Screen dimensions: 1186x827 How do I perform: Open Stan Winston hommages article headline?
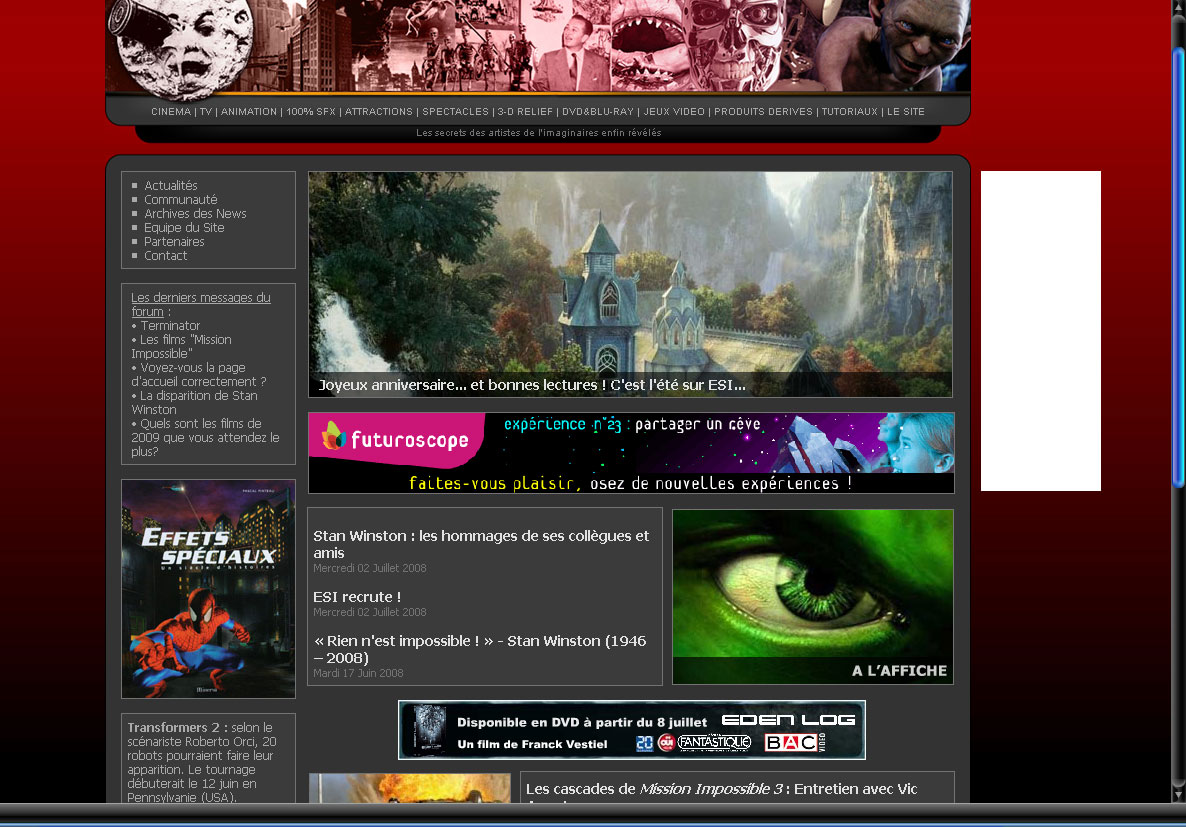(x=481, y=544)
